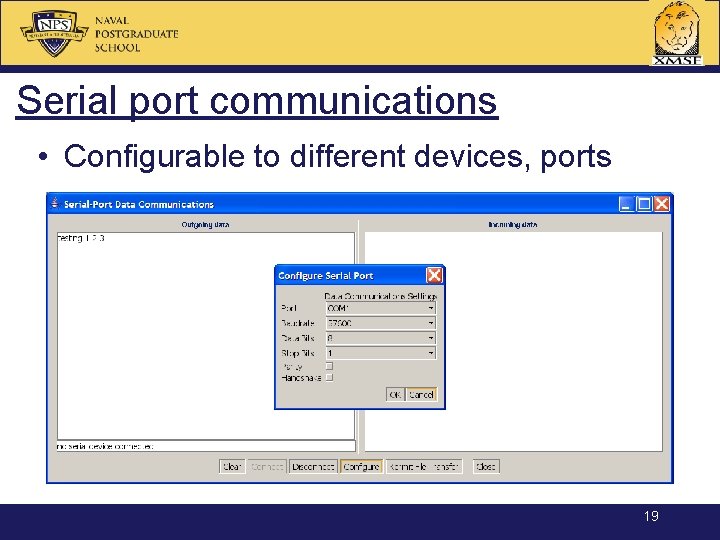The image size is (720, 540).
Task: Open Configure from the bottom buttons
Action: pyautogui.click(x=361, y=467)
